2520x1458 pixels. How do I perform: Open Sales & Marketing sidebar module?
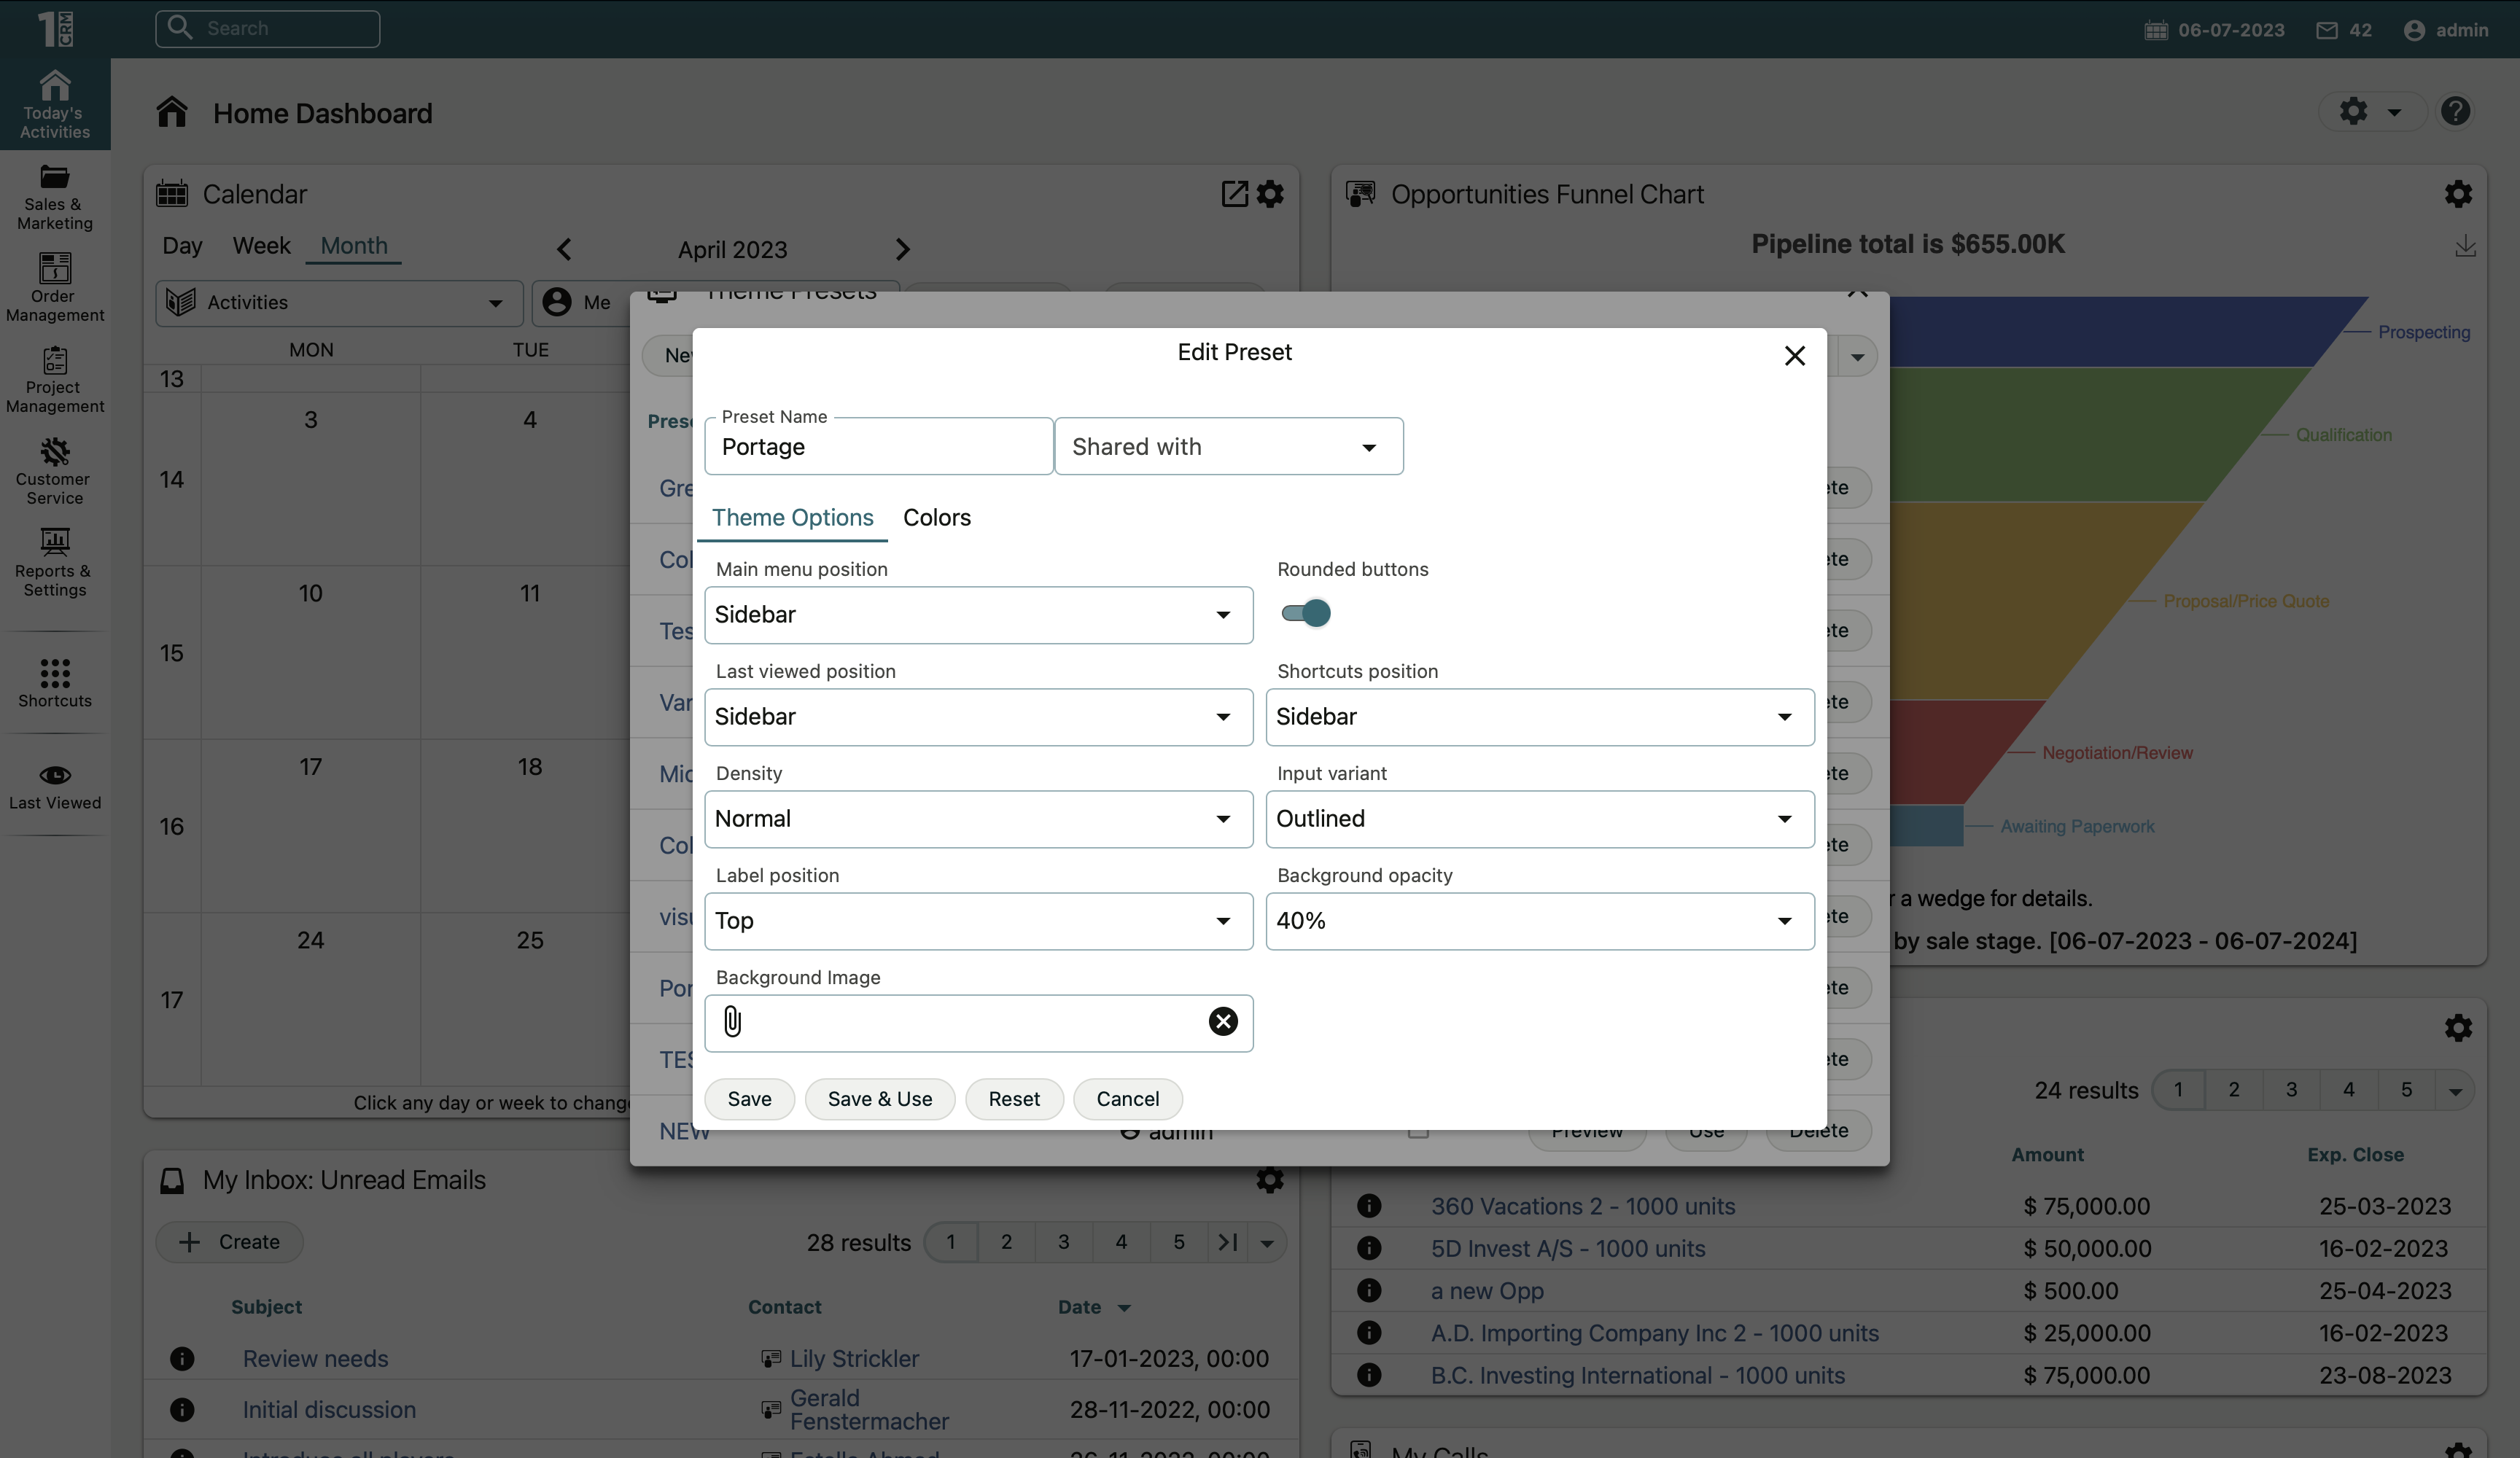pos(55,197)
